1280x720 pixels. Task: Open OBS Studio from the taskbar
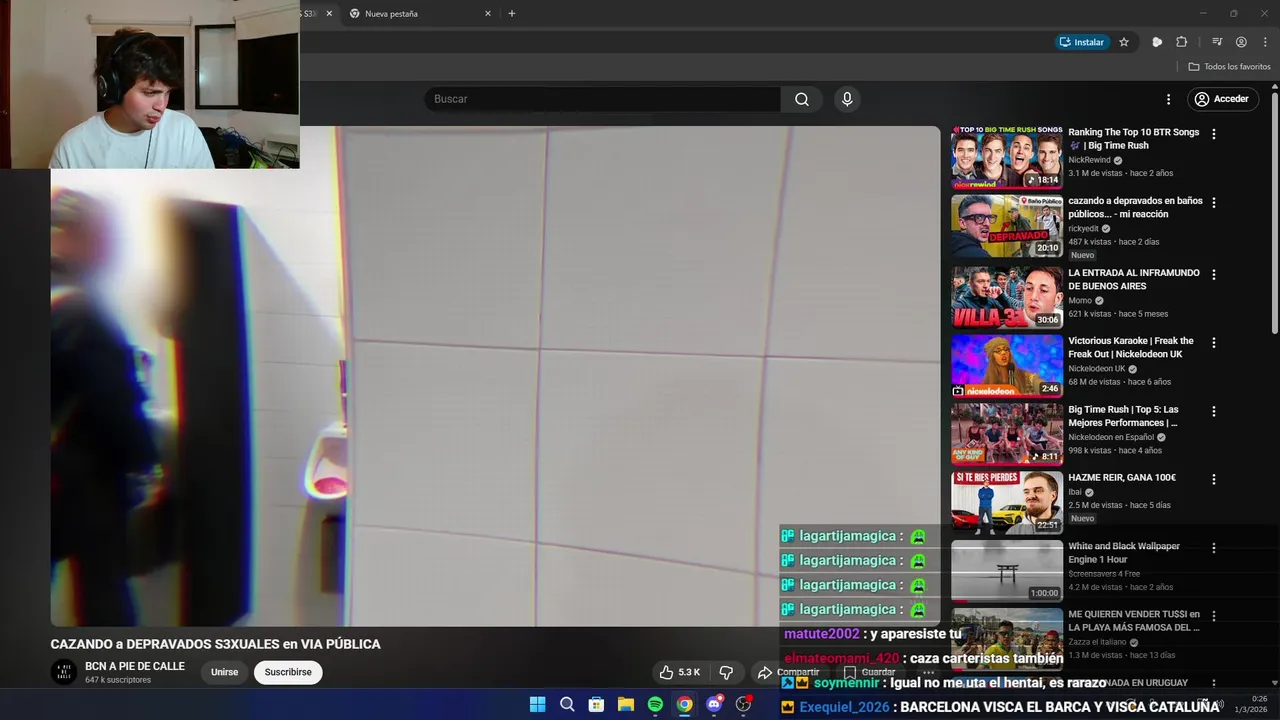[x=743, y=704]
